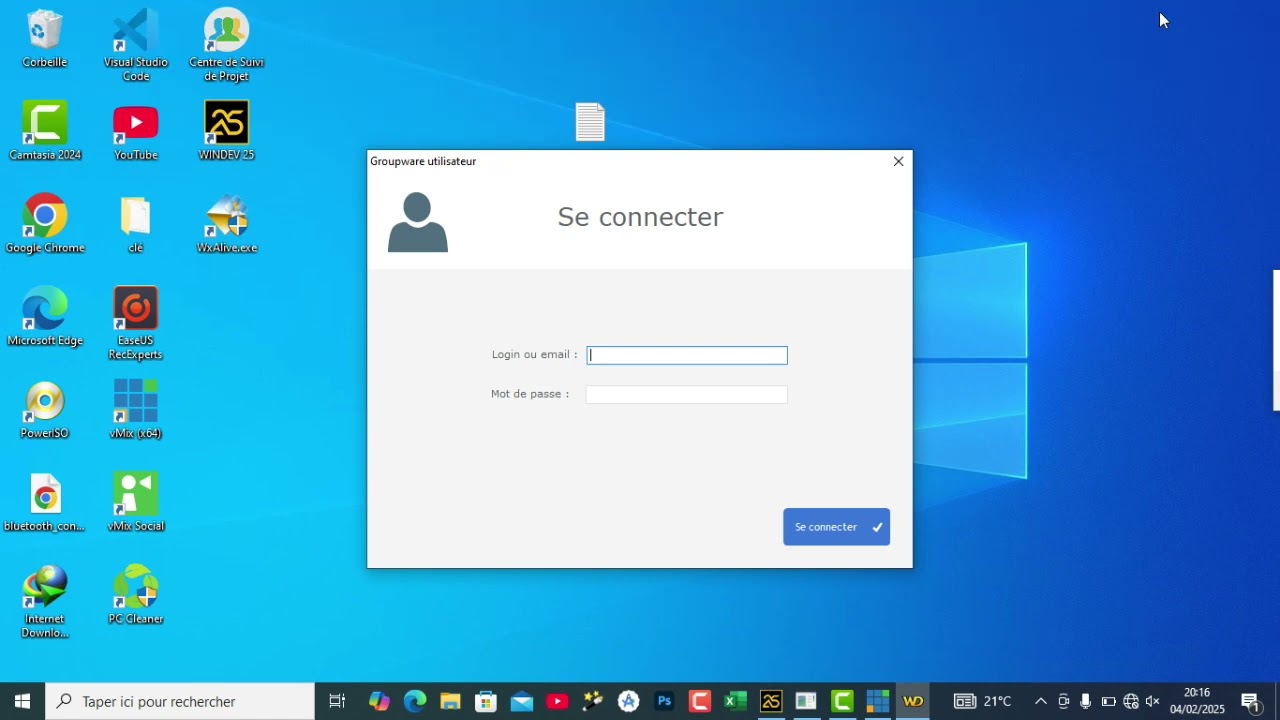This screenshot has height=720, width=1280.
Task: Select the Centre de Suivi de Projet icon
Action: (227, 45)
